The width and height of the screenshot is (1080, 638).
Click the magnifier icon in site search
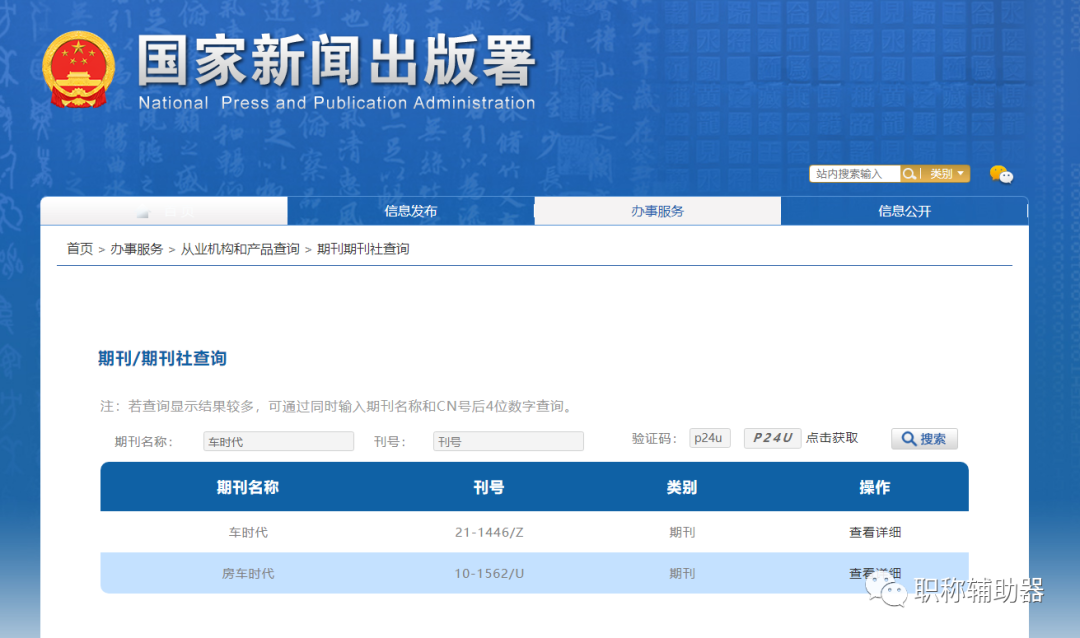point(910,172)
